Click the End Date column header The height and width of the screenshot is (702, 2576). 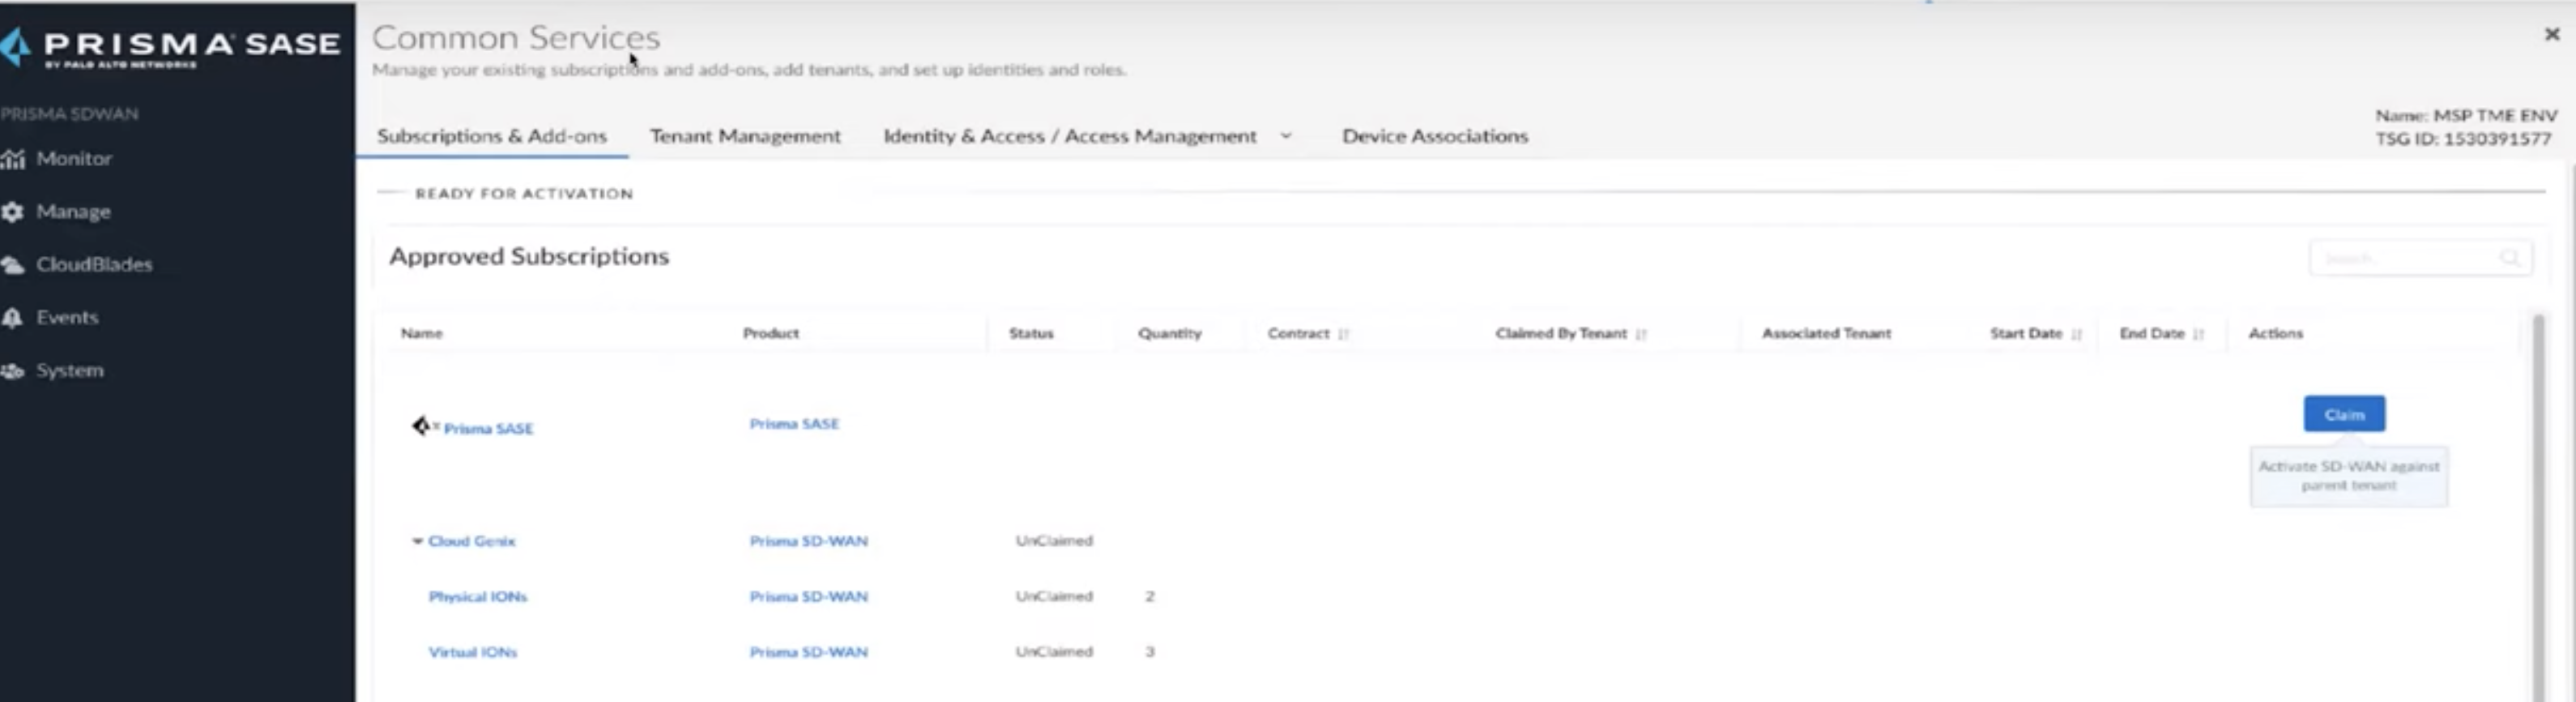(x=2152, y=334)
